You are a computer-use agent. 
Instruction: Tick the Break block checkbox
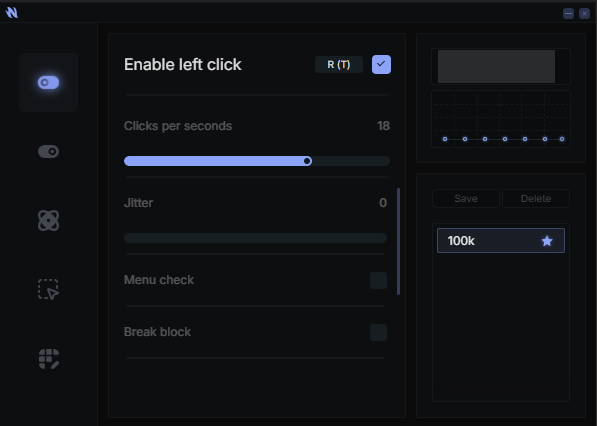pyautogui.click(x=378, y=332)
